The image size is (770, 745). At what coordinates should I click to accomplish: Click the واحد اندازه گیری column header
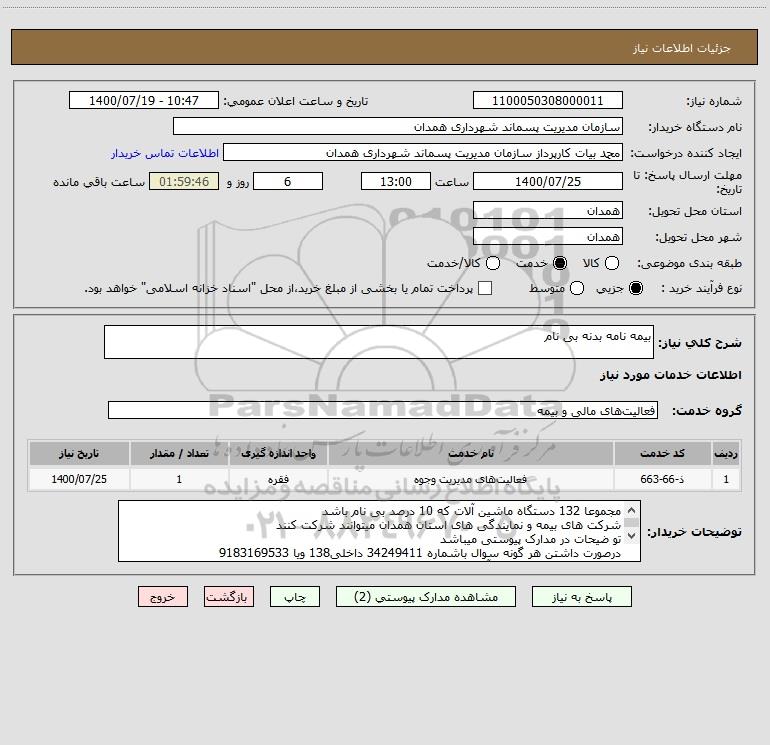(278, 453)
